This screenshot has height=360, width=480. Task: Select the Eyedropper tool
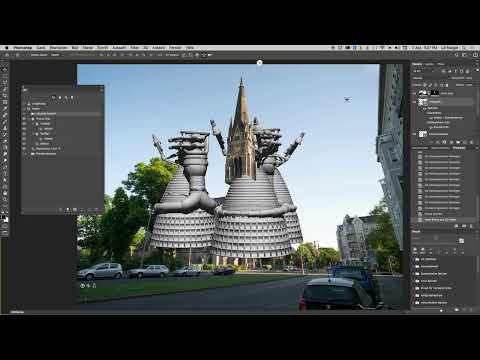coord(5,108)
